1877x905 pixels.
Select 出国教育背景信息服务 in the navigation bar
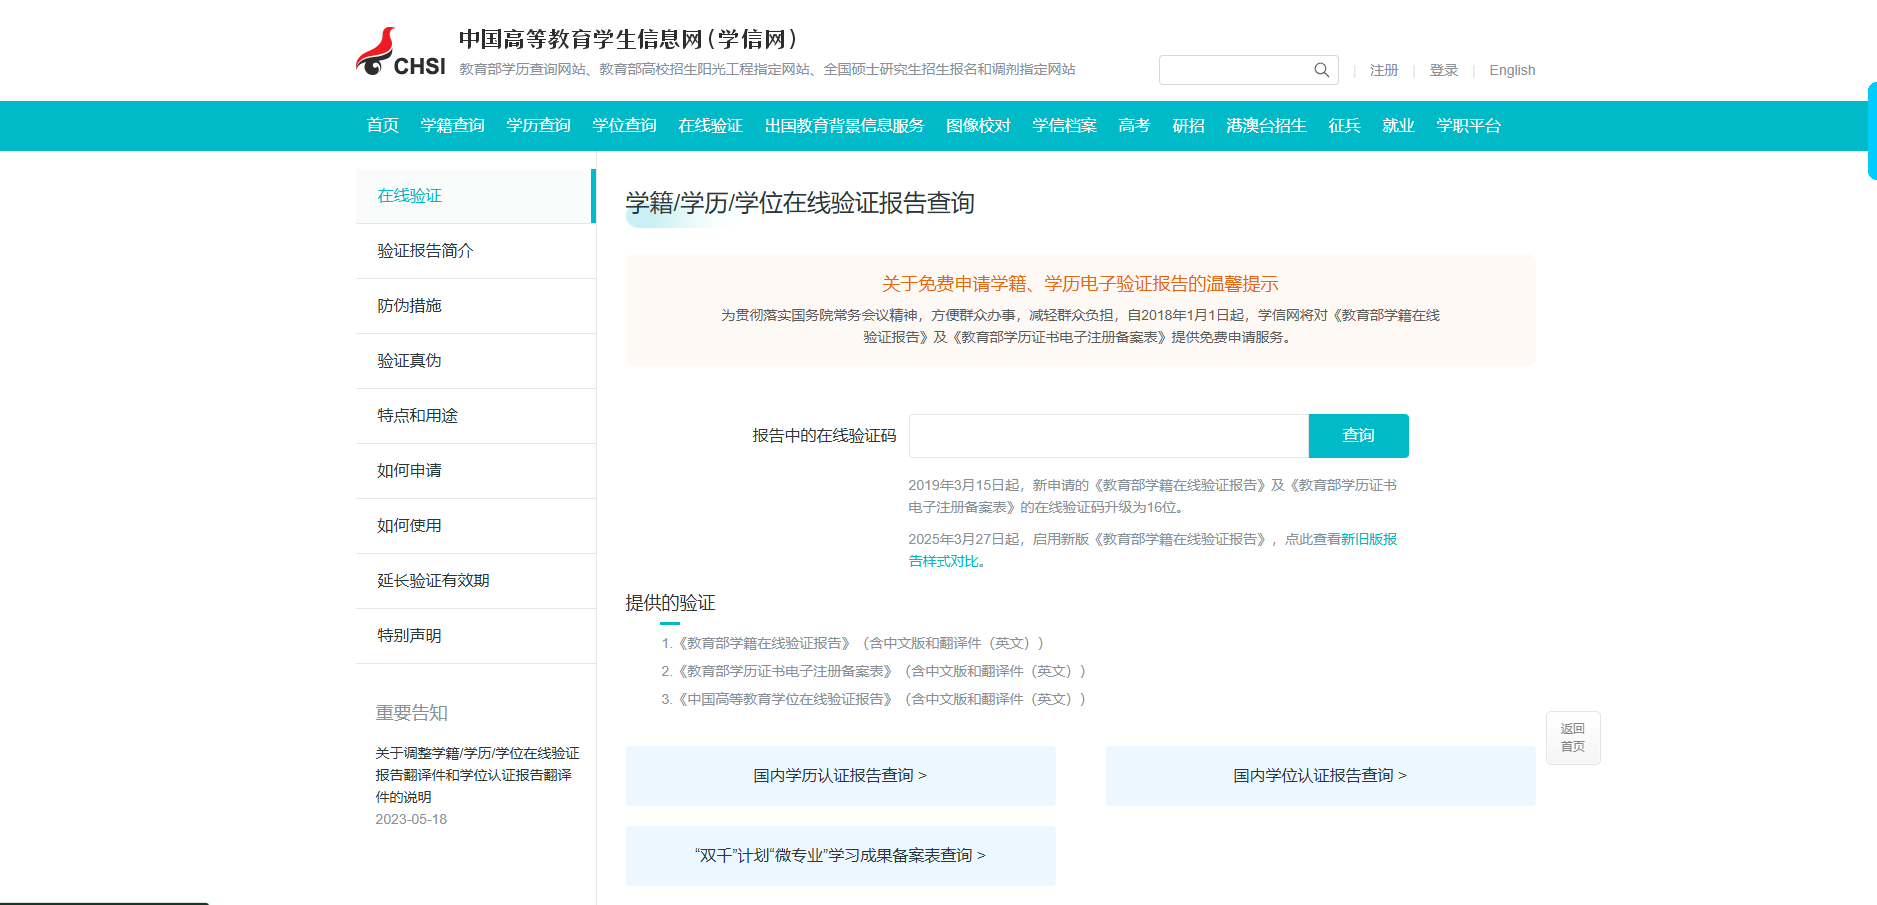844,126
